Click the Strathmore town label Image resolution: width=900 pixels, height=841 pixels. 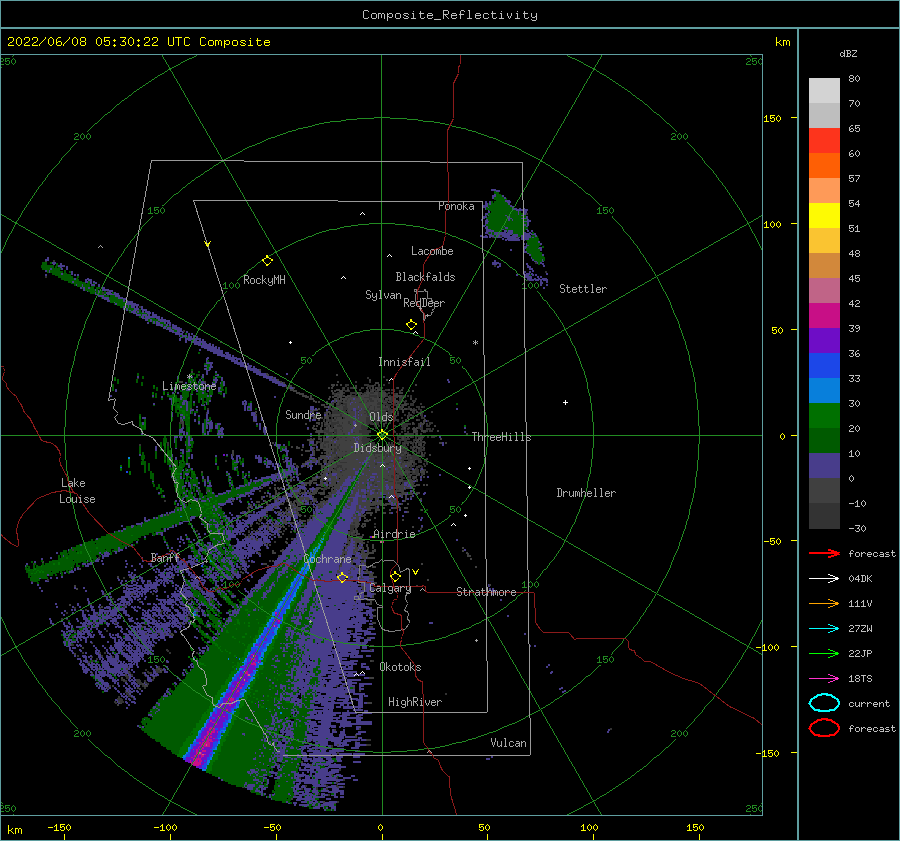tap(486, 592)
